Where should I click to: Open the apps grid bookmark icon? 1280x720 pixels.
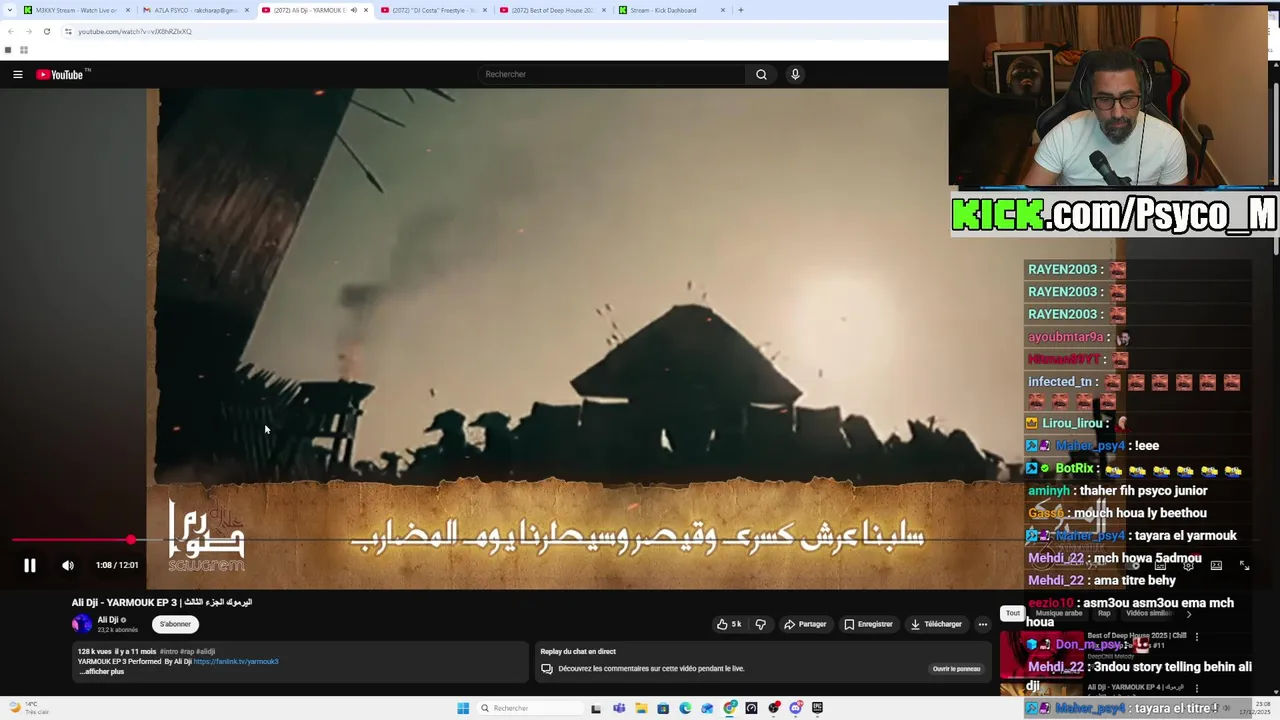(23, 50)
